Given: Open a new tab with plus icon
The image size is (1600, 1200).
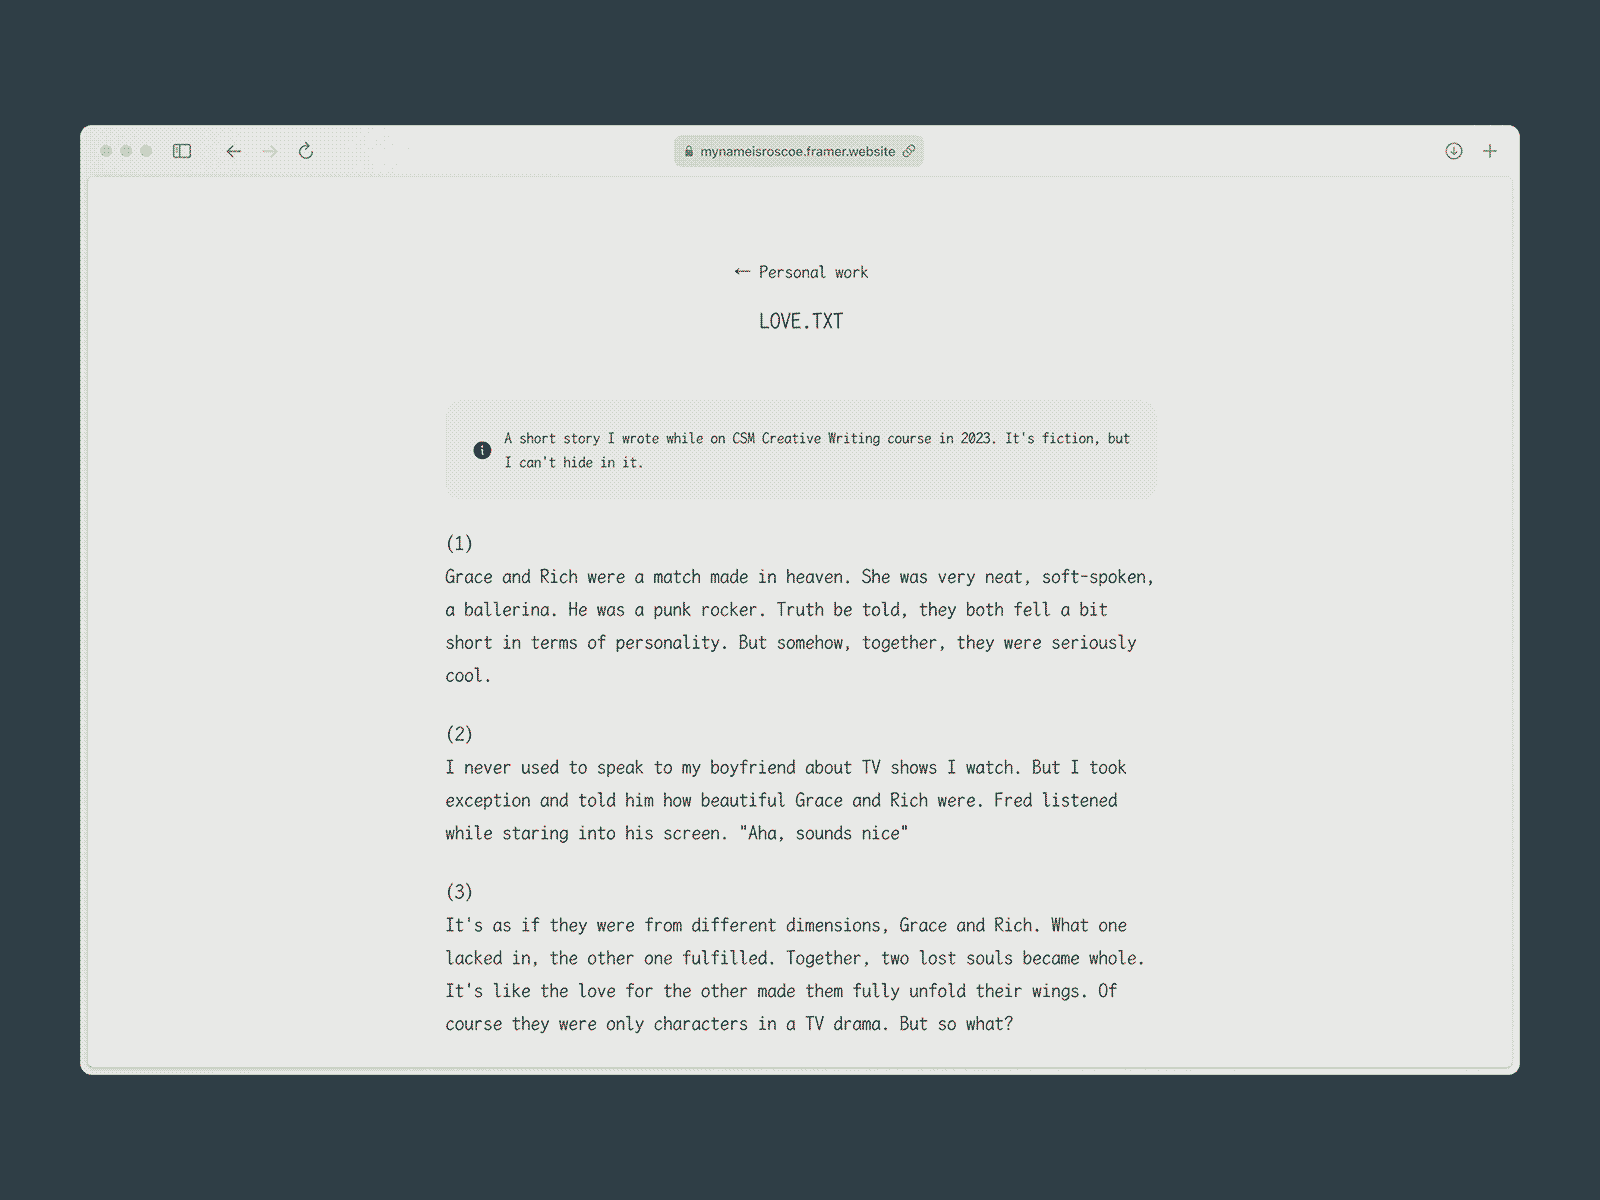Looking at the screenshot, I should pyautogui.click(x=1490, y=151).
